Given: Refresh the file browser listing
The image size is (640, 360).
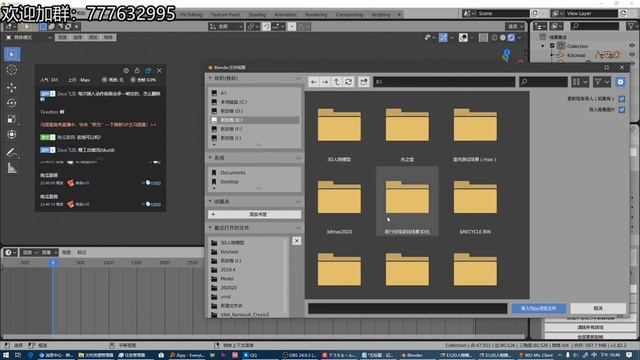Looking at the screenshot, I should [349, 82].
